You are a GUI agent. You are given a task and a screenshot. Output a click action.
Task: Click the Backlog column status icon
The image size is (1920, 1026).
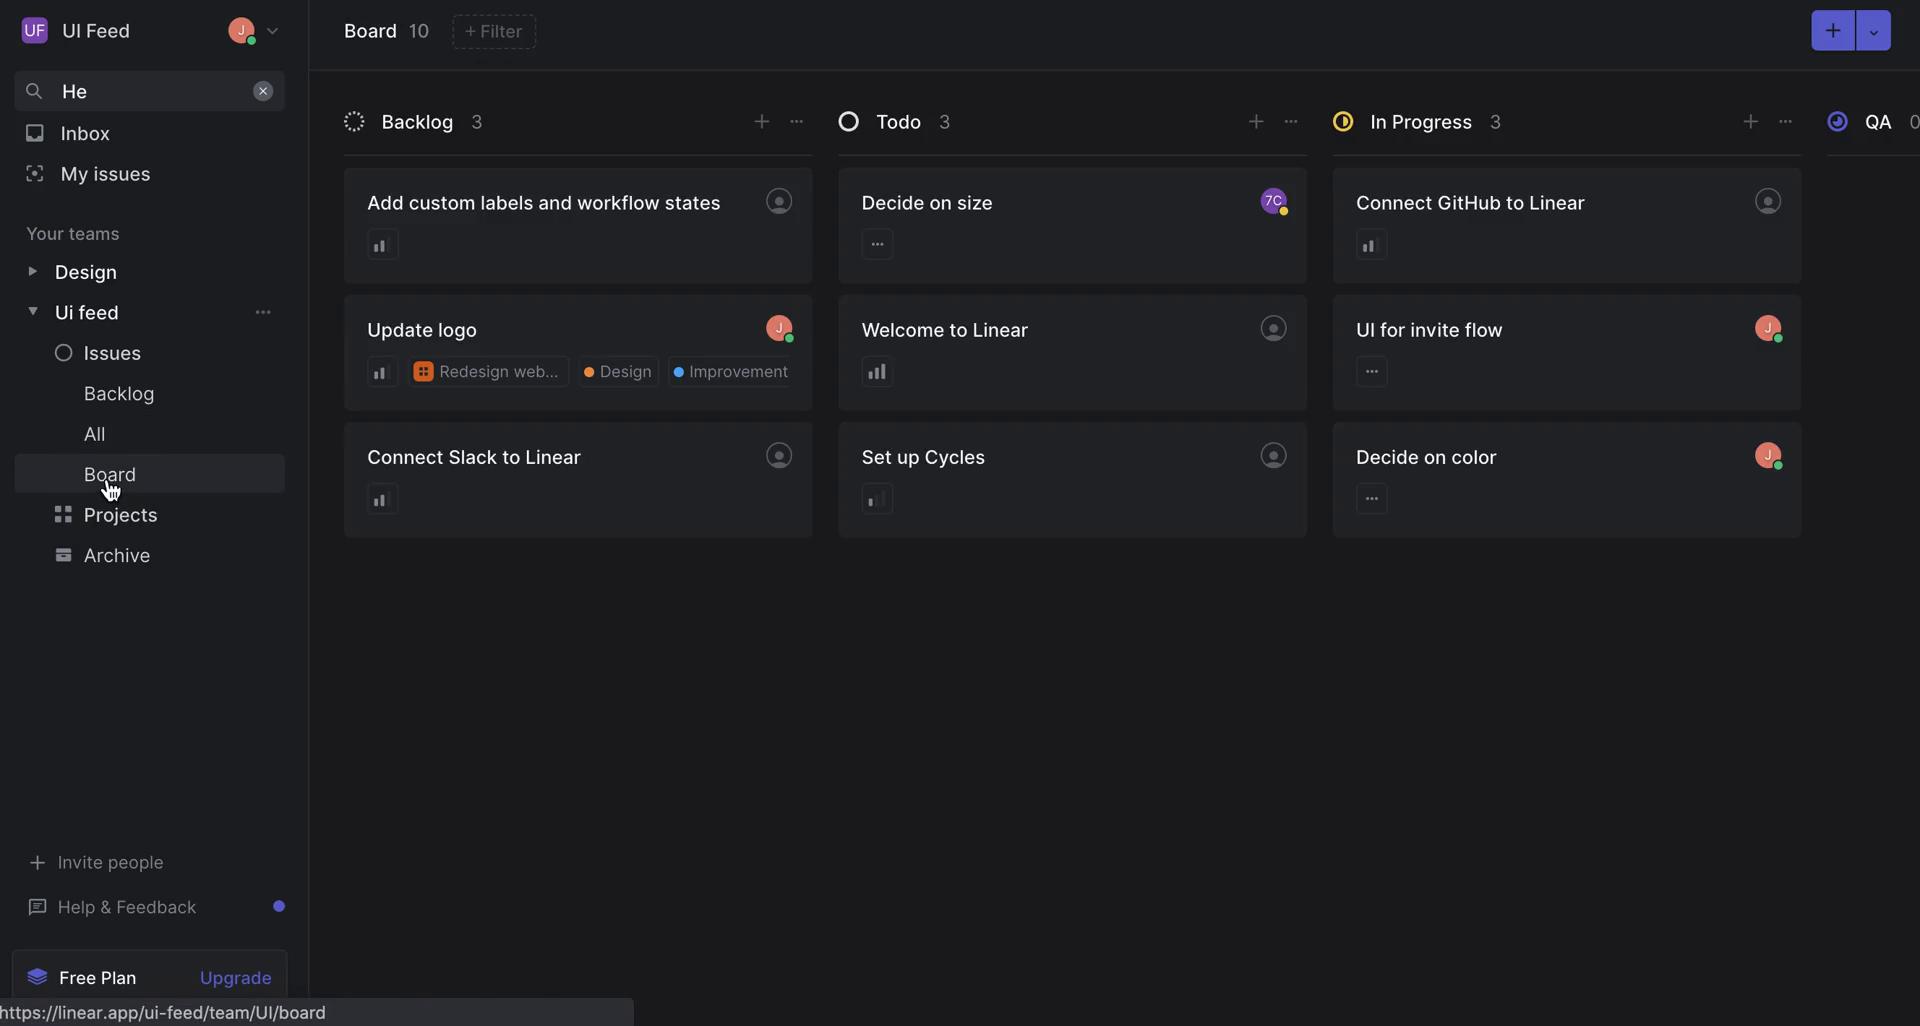[354, 122]
